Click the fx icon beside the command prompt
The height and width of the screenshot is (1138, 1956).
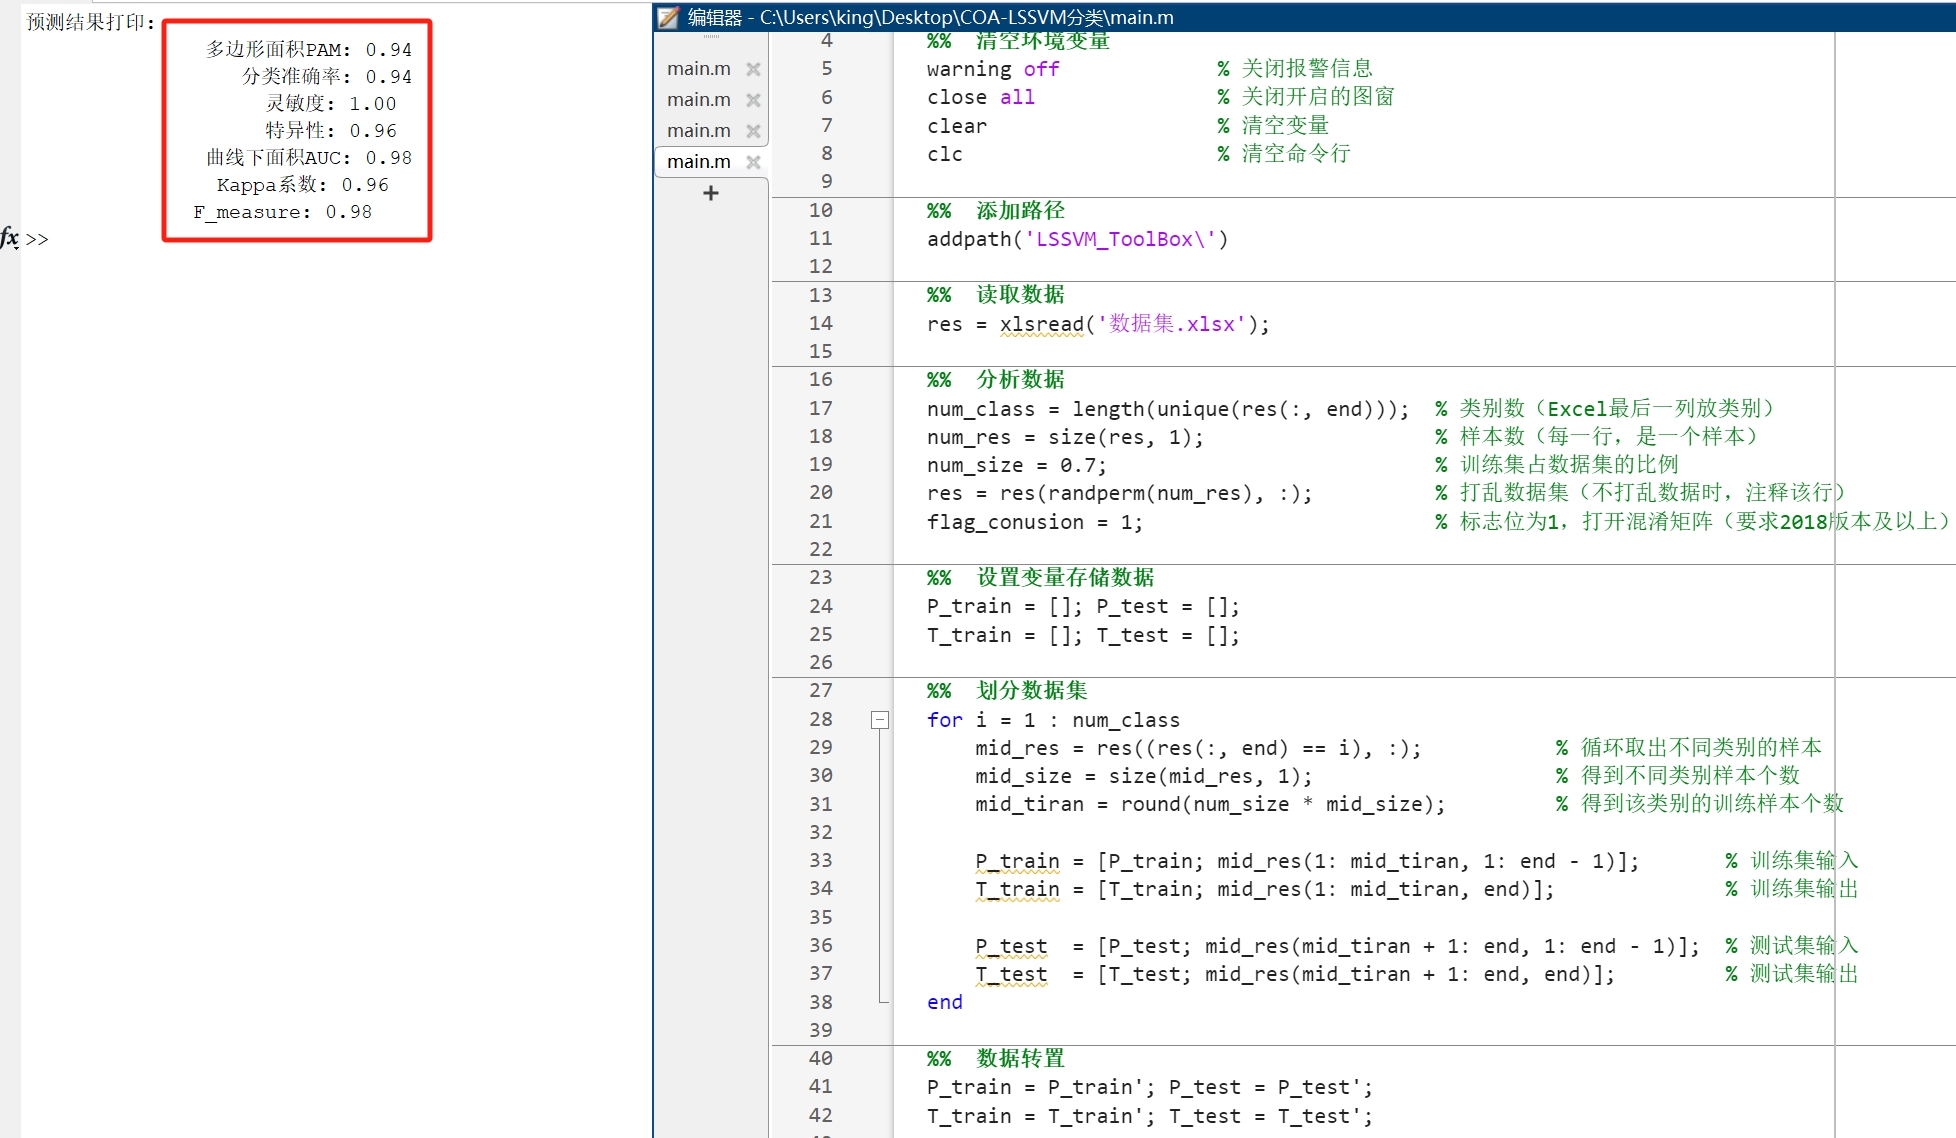click(8, 239)
